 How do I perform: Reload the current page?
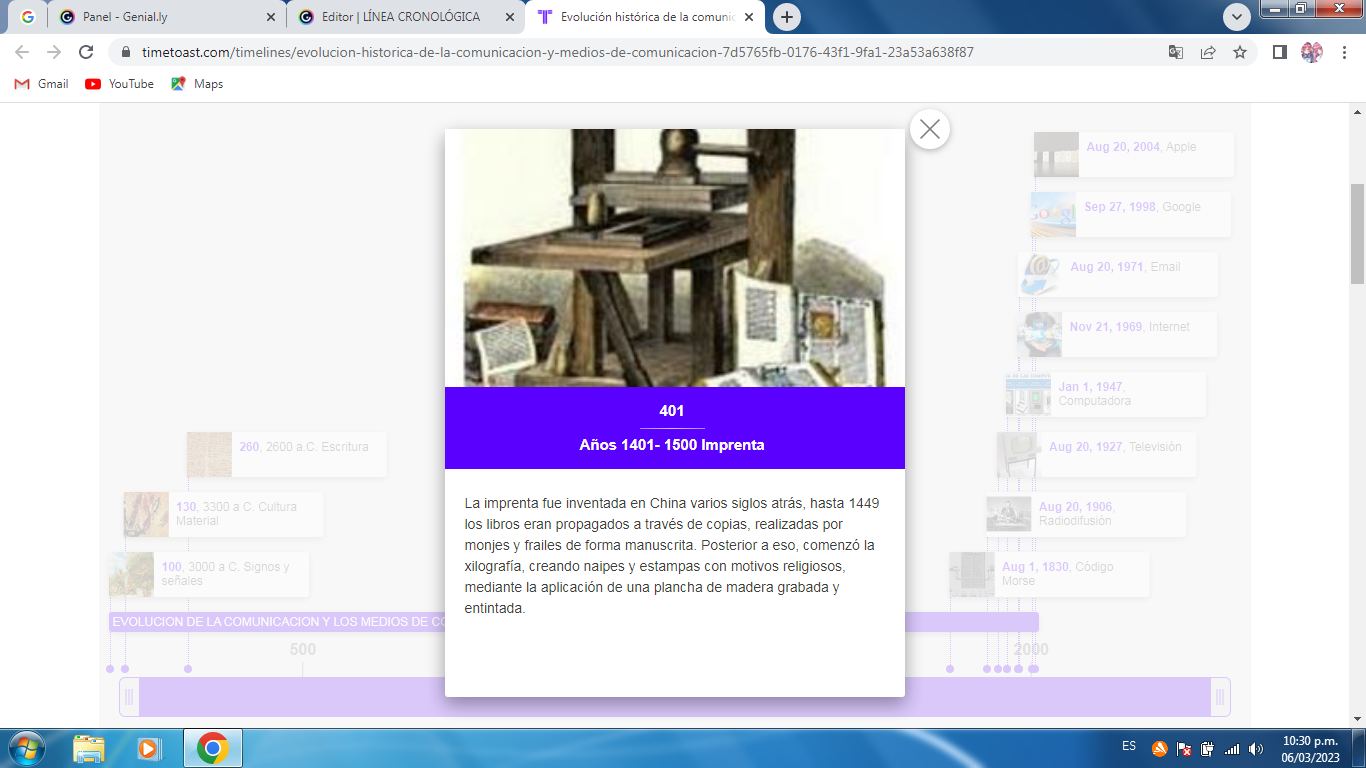(x=86, y=52)
